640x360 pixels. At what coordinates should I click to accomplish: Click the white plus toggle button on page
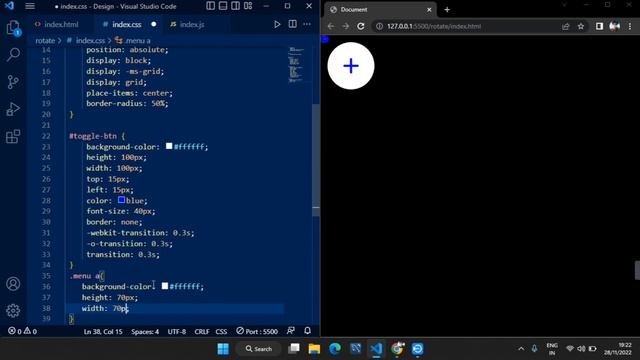[351, 66]
